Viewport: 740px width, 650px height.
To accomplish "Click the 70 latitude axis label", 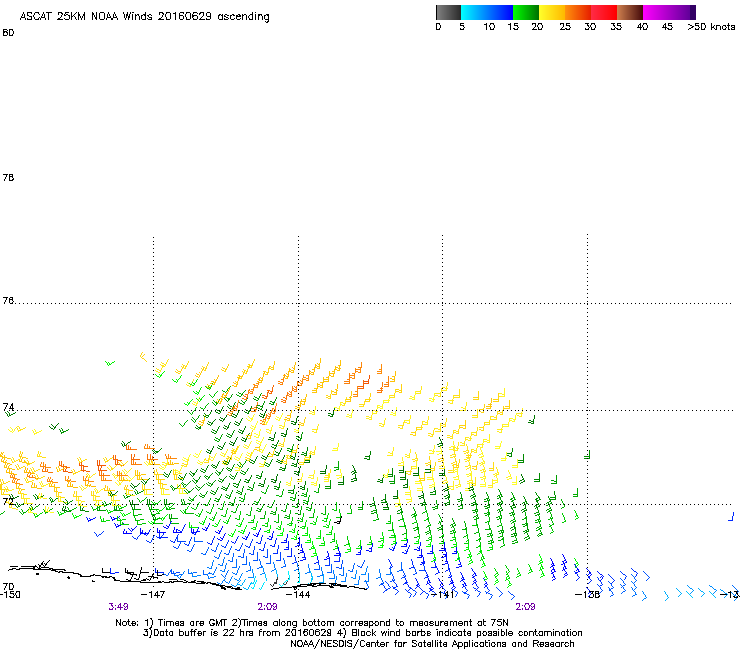I will pos(8,587).
